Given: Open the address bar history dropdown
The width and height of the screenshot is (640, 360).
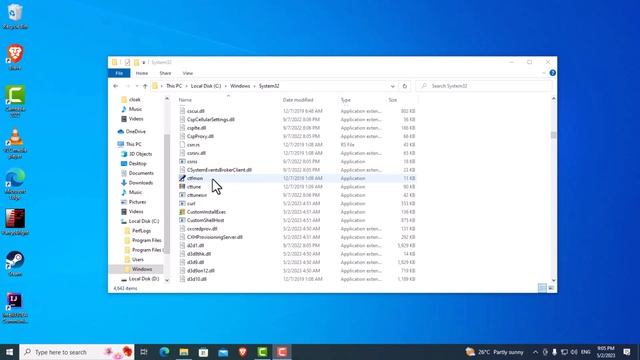Looking at the screenshot, I should [x=392, y=86].
